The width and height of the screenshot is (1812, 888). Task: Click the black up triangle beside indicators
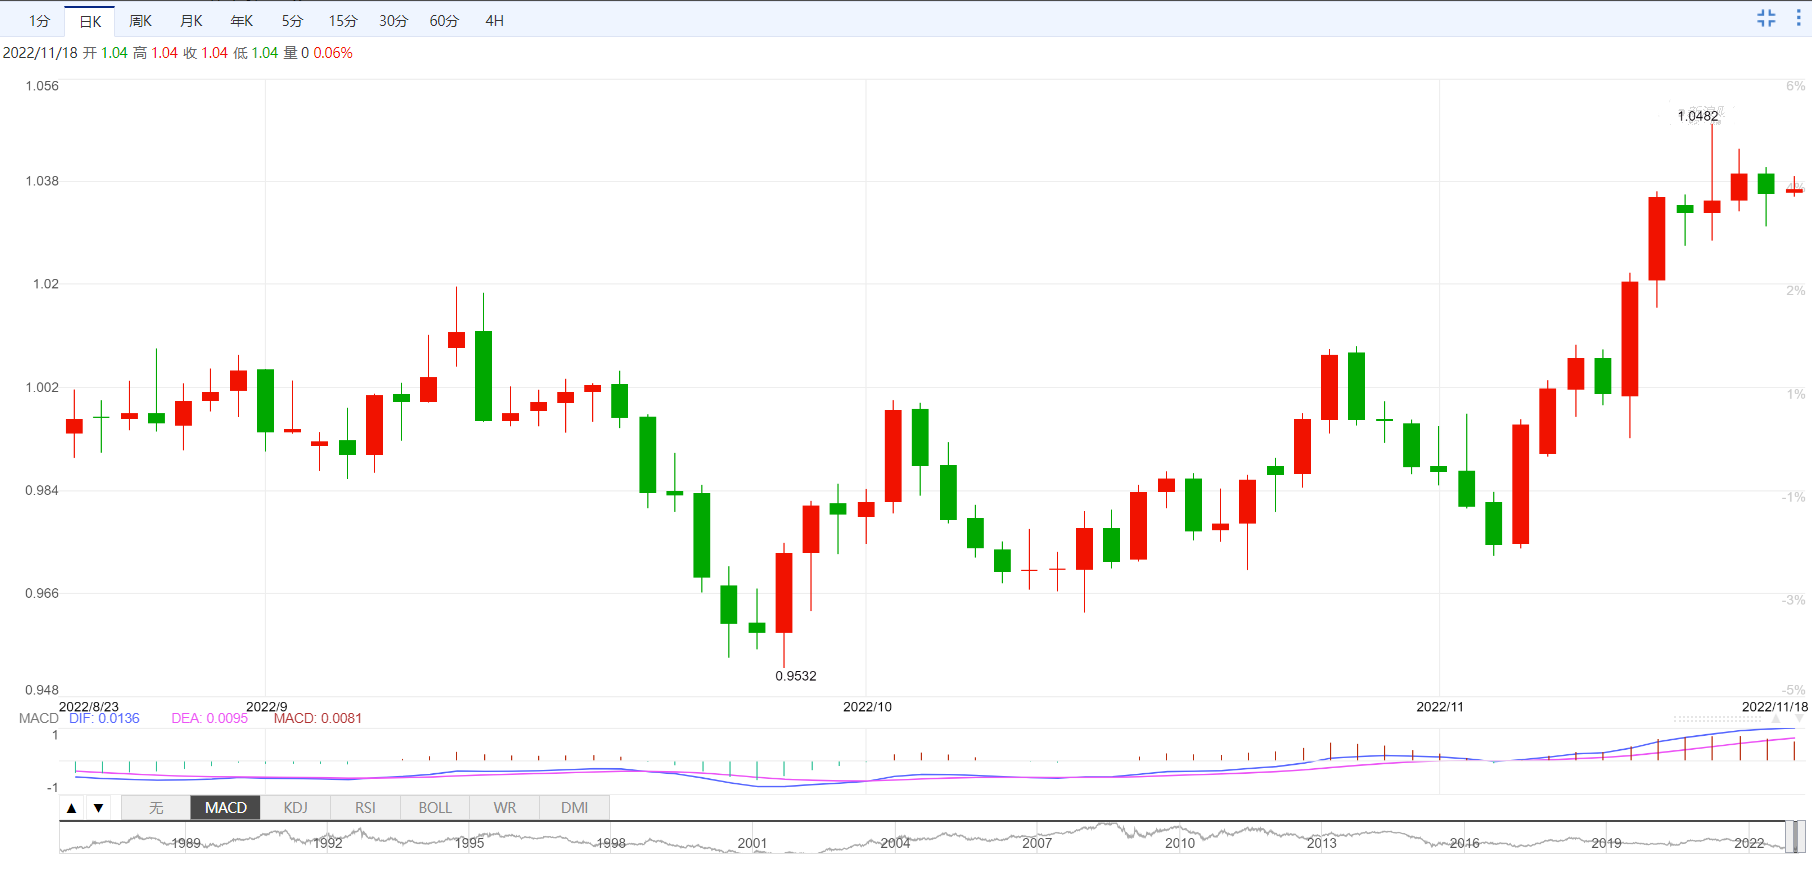pyautogui.click(x=72, y=808)
